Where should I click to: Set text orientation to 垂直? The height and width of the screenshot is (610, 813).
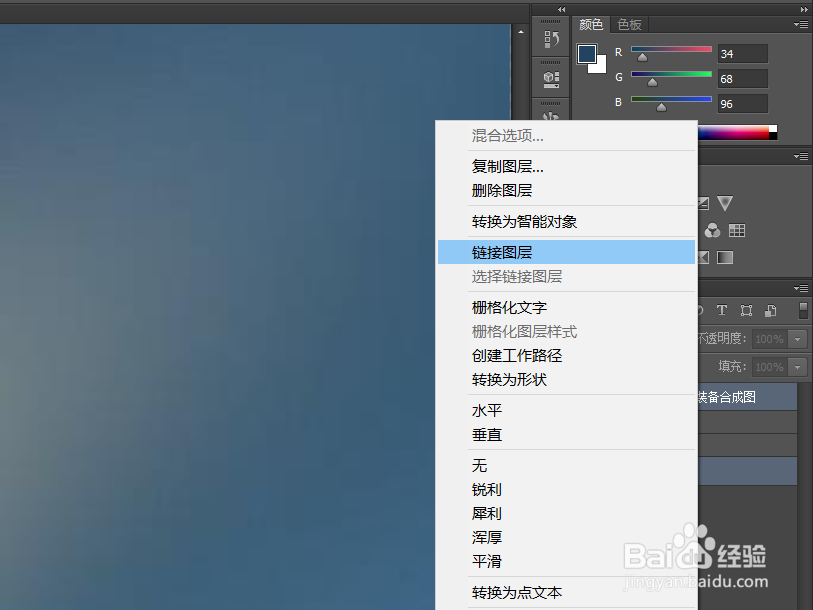click(566, 435)
